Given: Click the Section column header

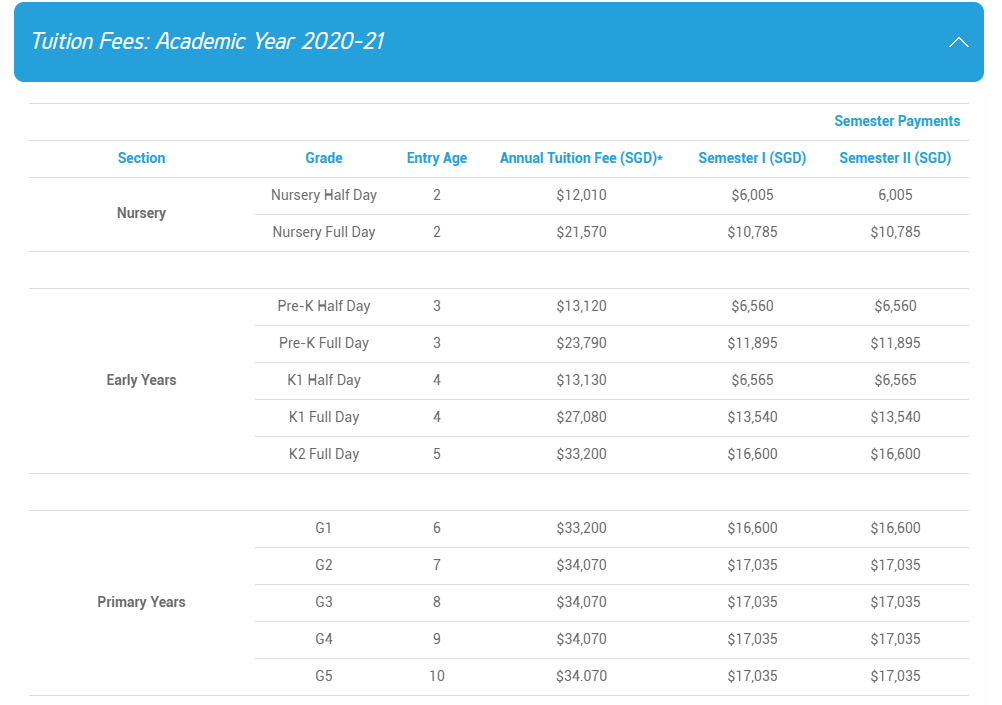Looking at the screenshot, I should tap(141, 158).
